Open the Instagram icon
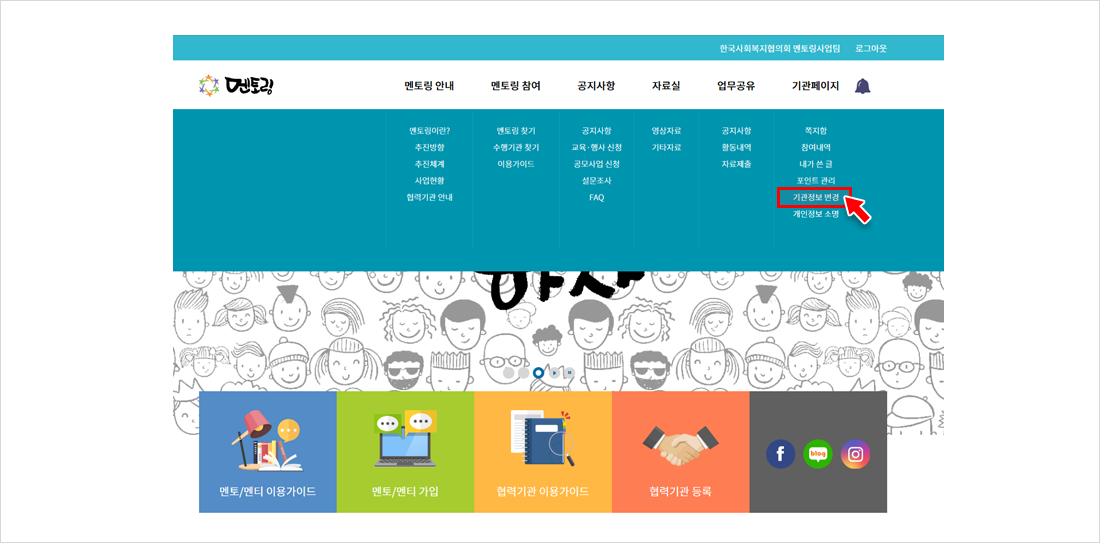 [855, 454]
